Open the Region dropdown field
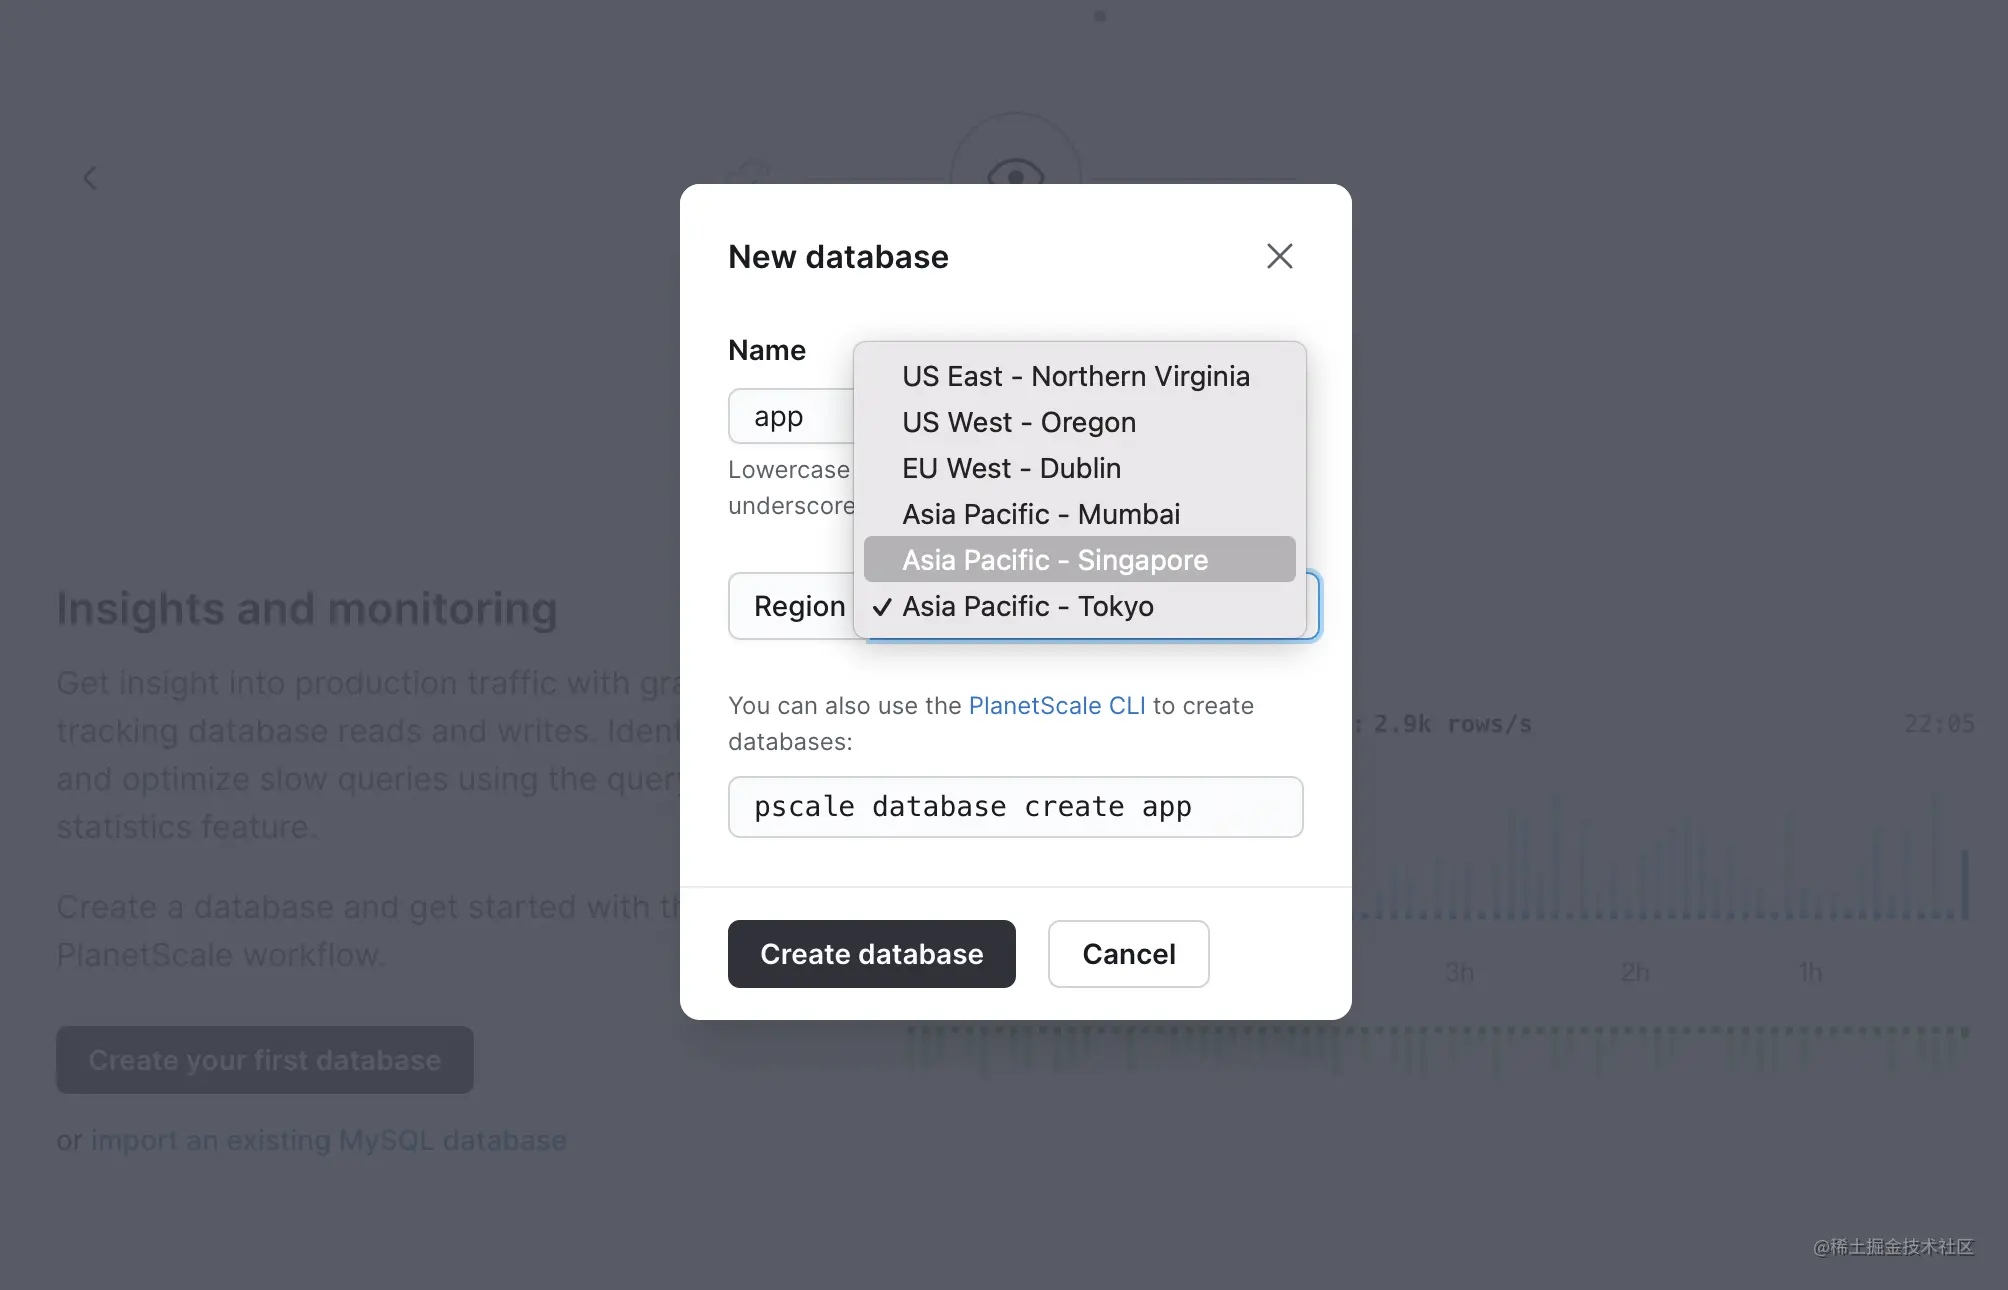Screen dimensions: 2008x1290 [1023, 606]
